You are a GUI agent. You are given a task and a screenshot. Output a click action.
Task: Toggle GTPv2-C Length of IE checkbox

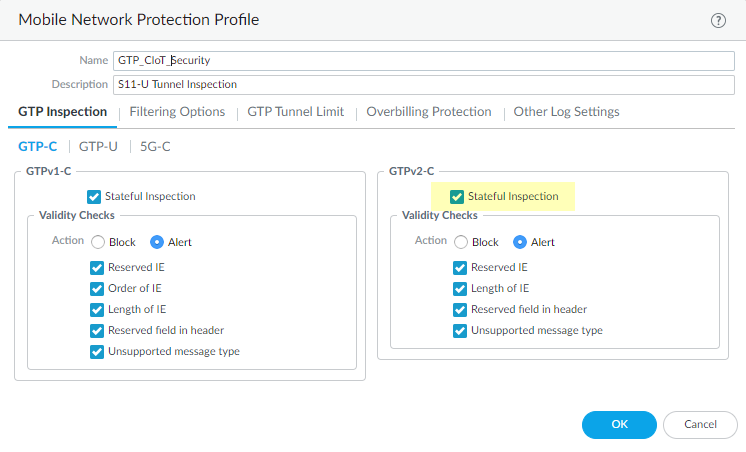click(460, 288)
